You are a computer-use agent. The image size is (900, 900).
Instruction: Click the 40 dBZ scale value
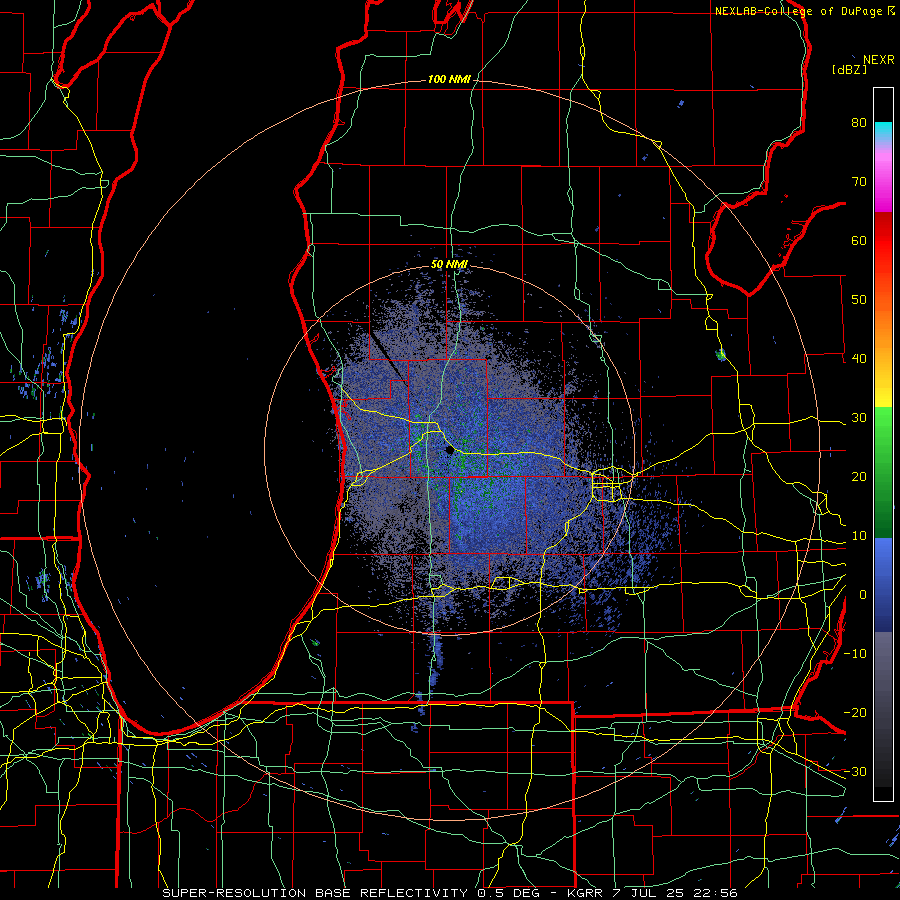pos(859,359)
